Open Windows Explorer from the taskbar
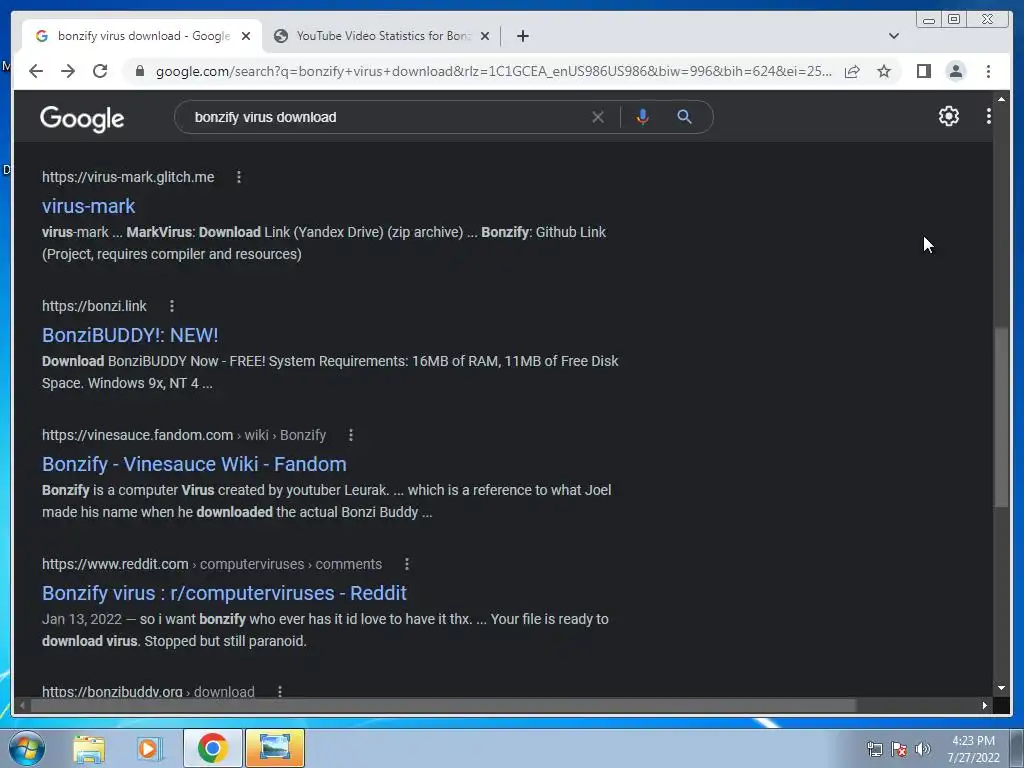The height and width of the screenshot is (768, 1024). click(x=89, y=748)
